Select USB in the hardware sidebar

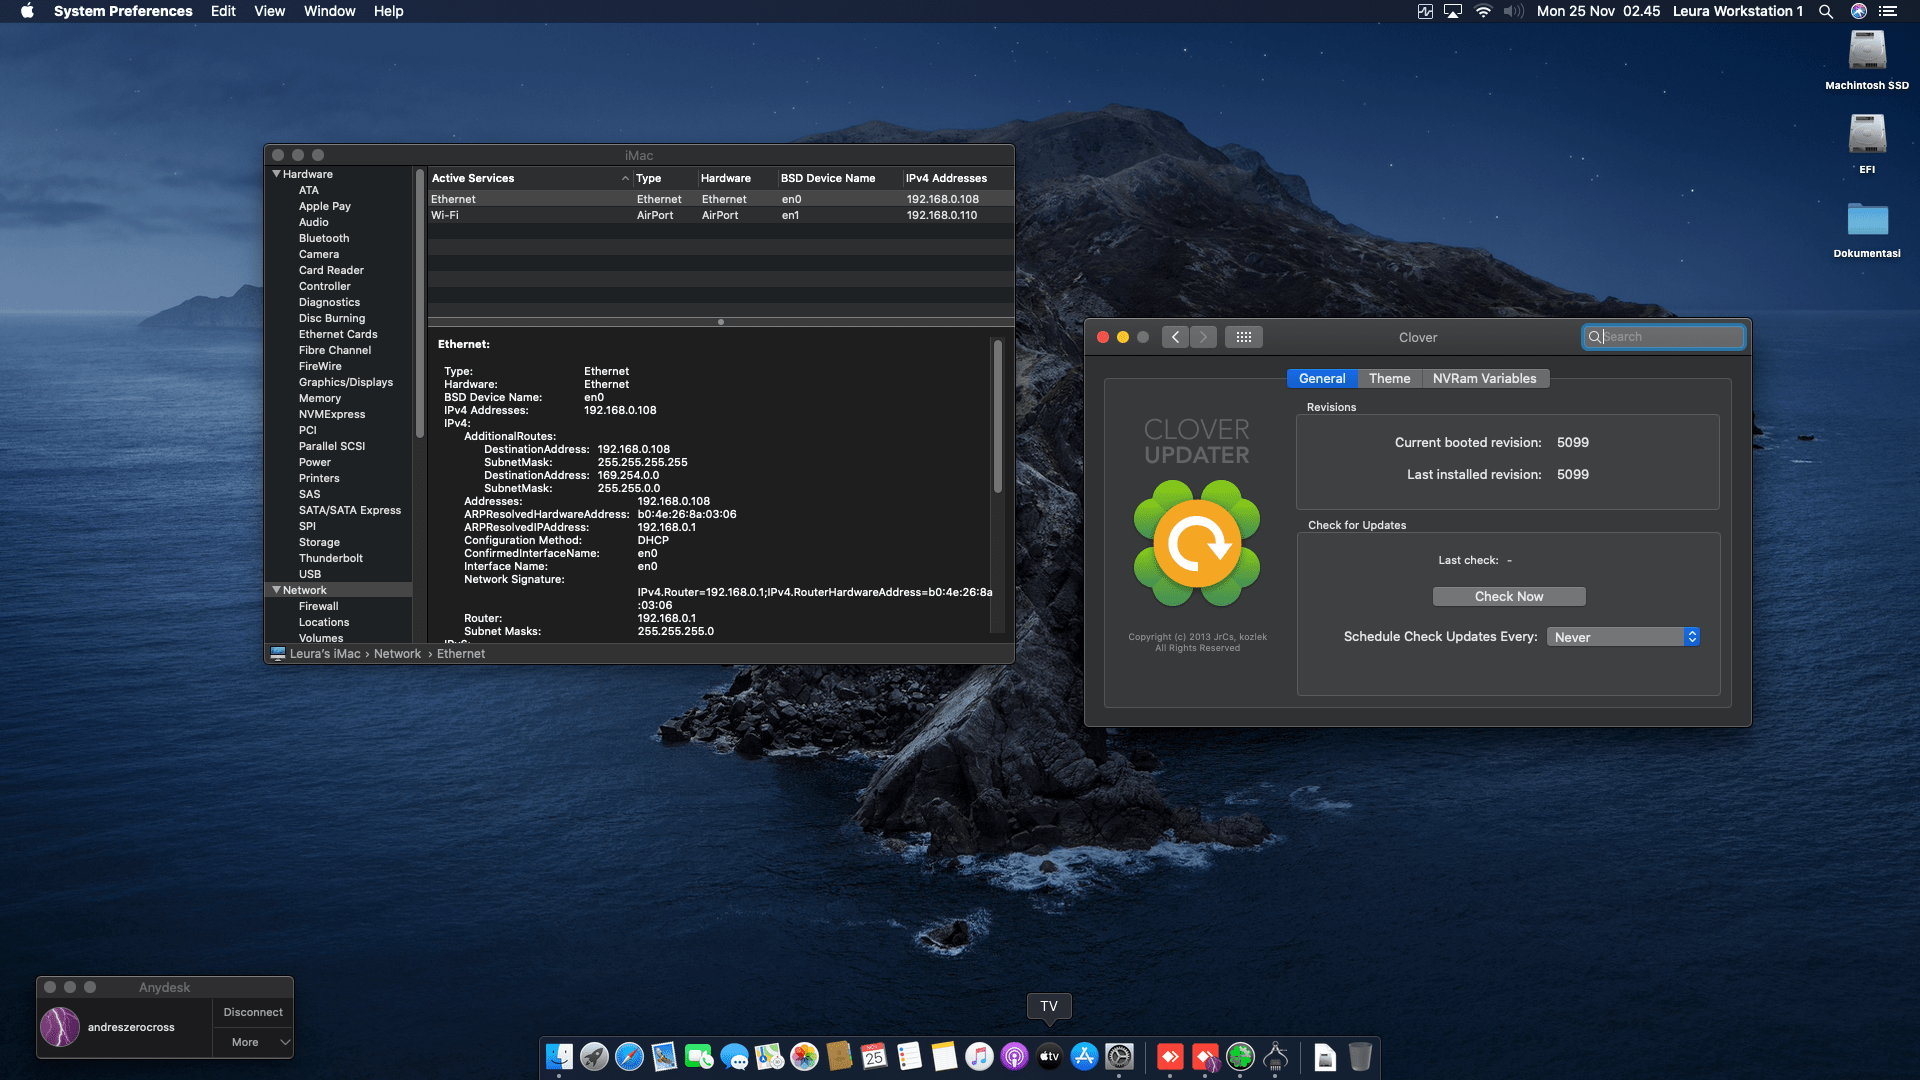(x=310, y=574)
